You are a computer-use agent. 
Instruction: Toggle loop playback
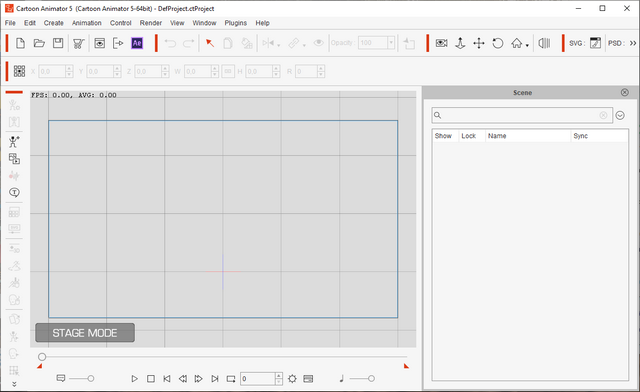(231, 379)
